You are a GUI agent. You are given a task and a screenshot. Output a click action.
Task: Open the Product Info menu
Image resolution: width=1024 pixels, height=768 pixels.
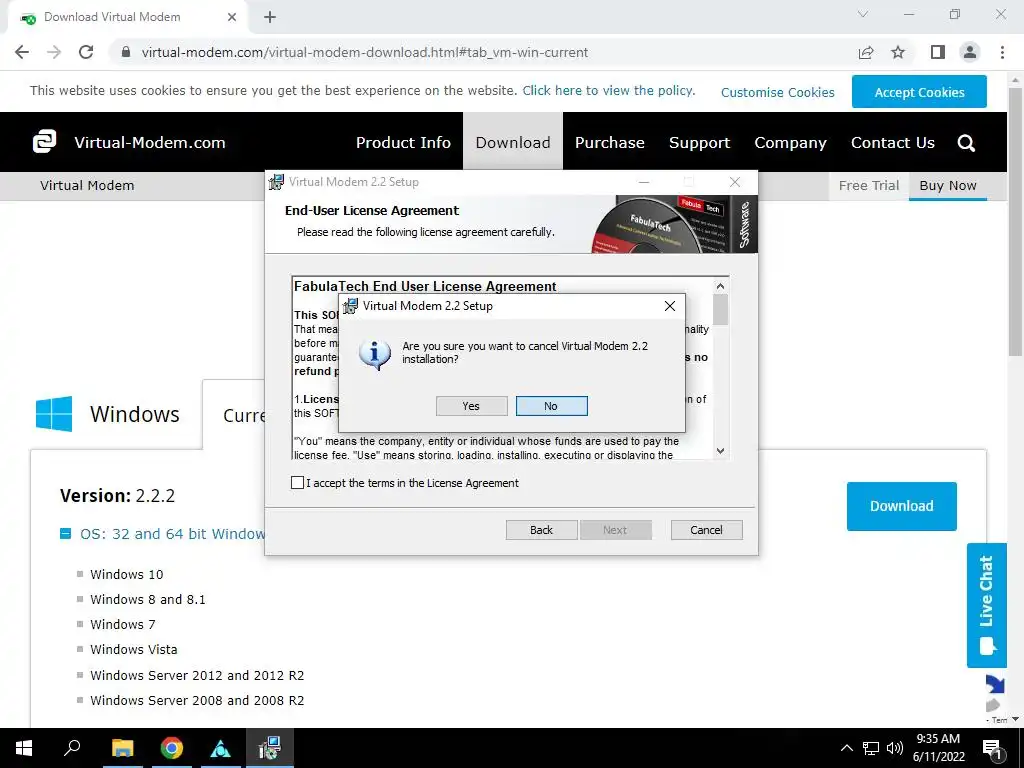(x=403, y=142)
